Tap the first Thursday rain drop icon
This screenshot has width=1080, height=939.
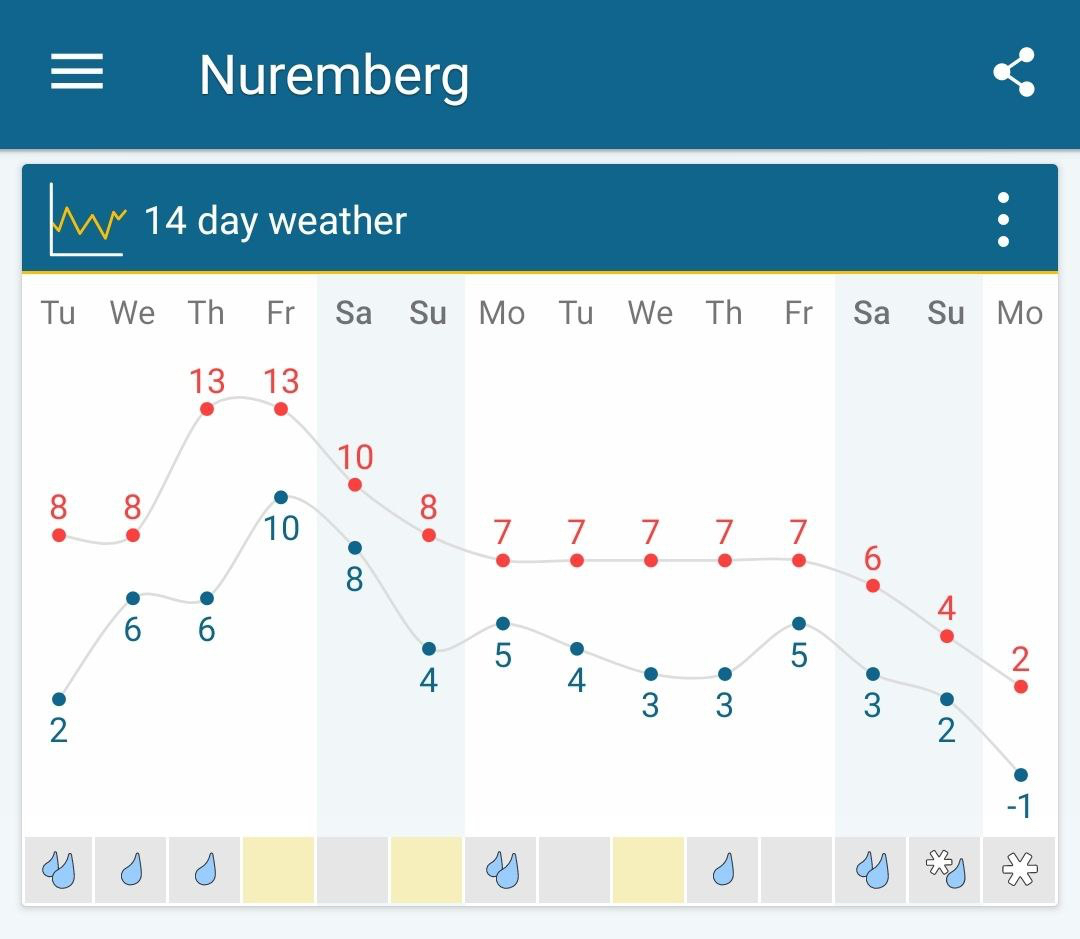206,870
